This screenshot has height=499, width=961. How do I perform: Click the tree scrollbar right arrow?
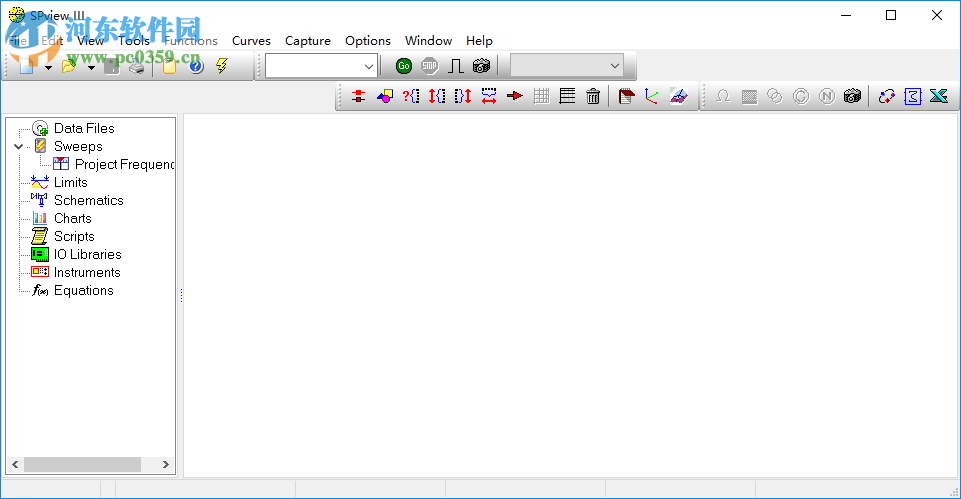(x=165, y=465)
